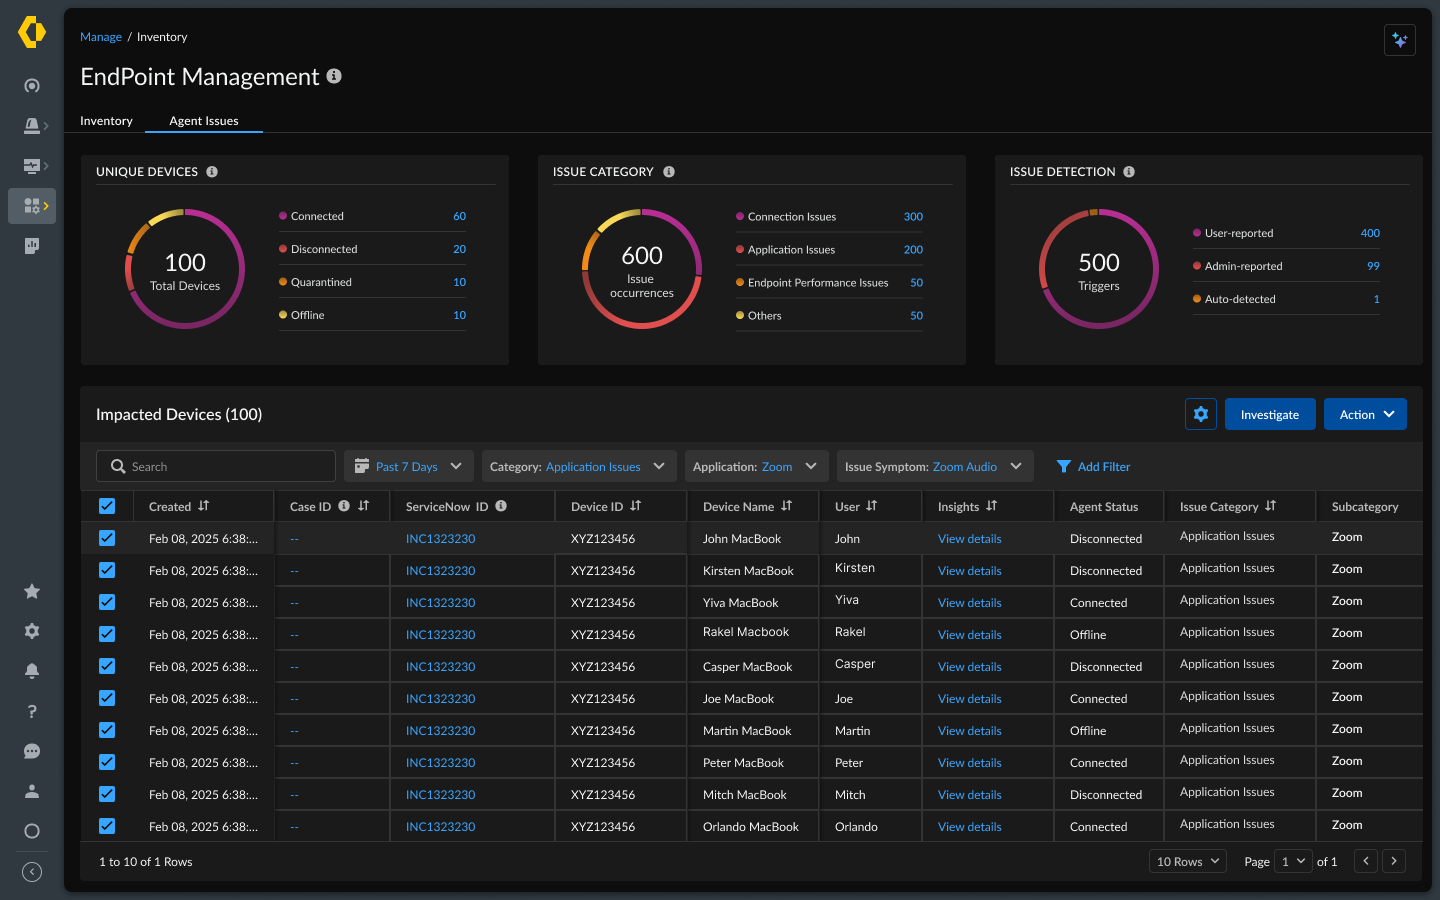This screenshot has height=900, width=1440.
Task: Open the 10 Rows per page dropdown
Action: point(1188,861)
